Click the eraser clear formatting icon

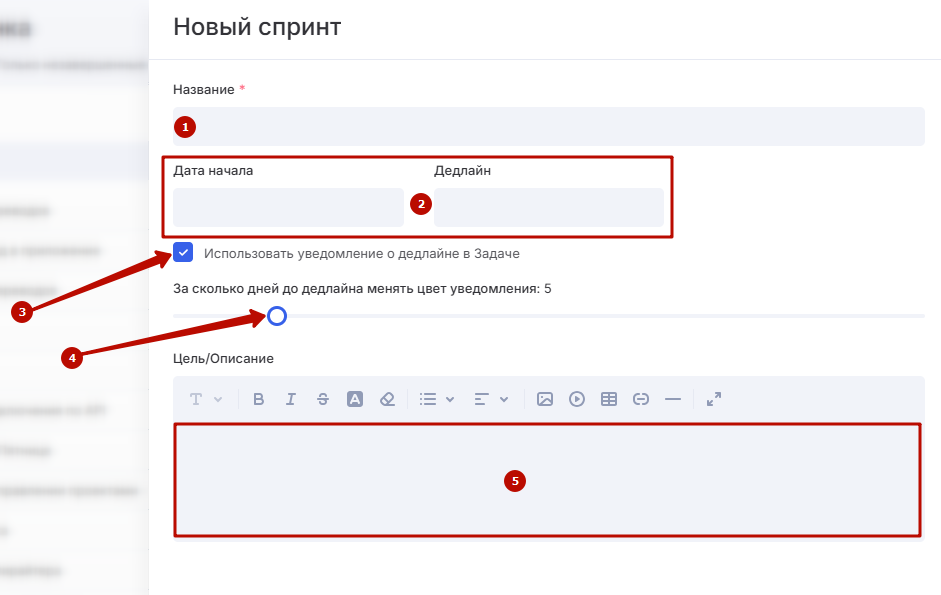pos(387,399)
